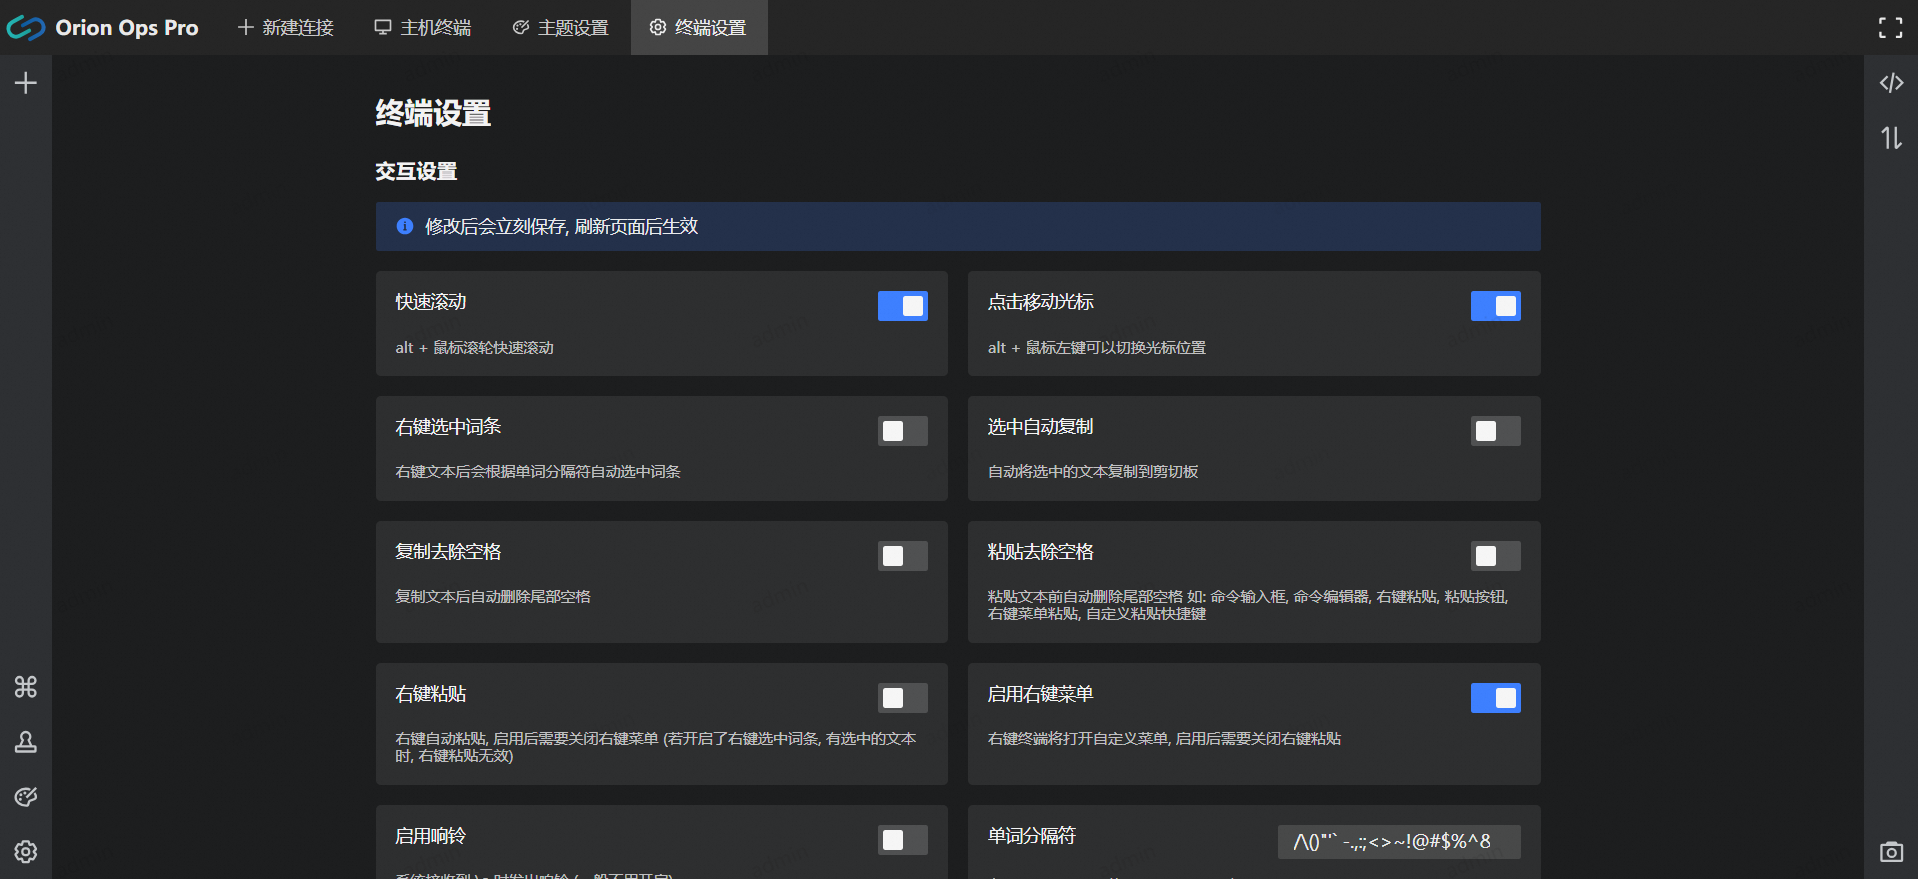Enable the 选中自动复制 toggle
Viewport: 1918px width, 879px height.
pos(1495,431)
